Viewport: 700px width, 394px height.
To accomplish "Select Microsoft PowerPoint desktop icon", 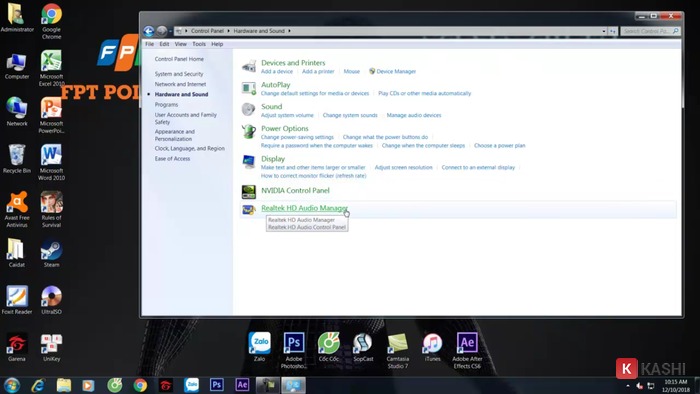I will [51, 115].
